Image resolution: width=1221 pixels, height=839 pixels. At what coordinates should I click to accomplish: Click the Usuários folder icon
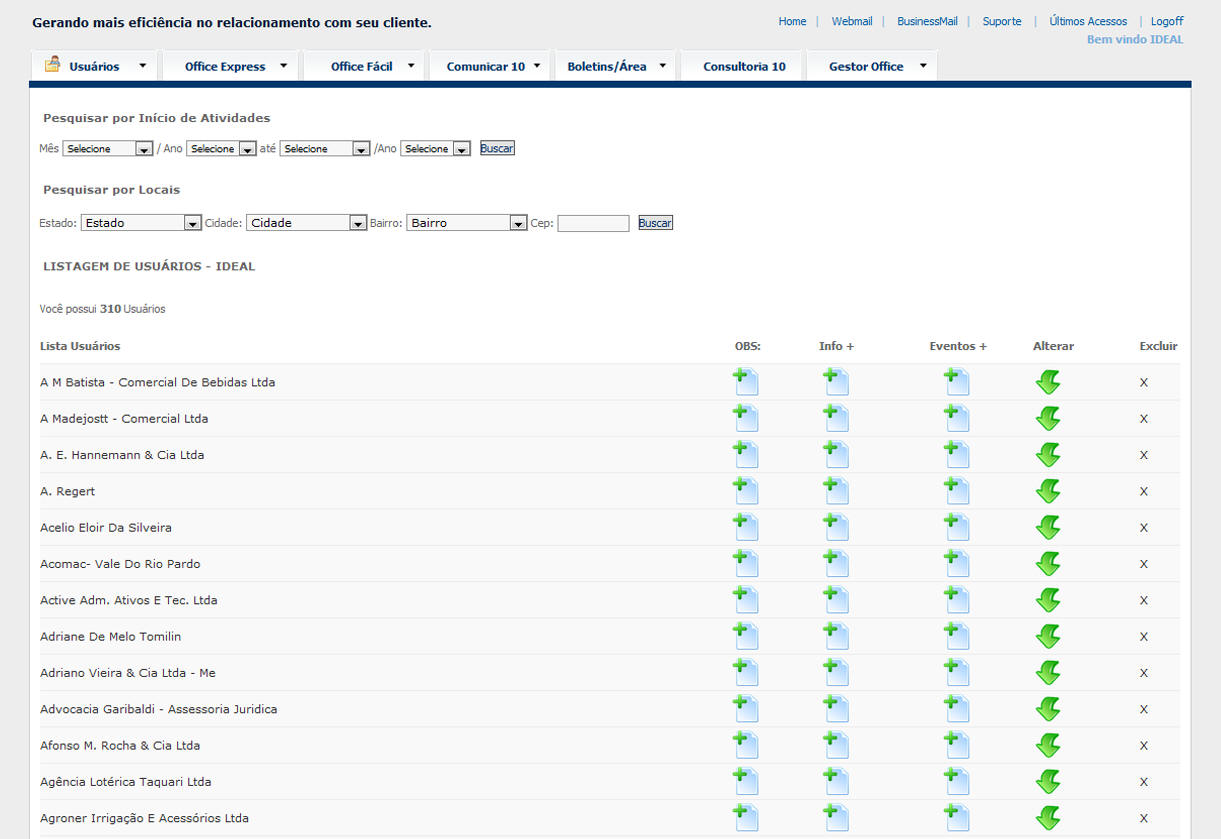53,65
